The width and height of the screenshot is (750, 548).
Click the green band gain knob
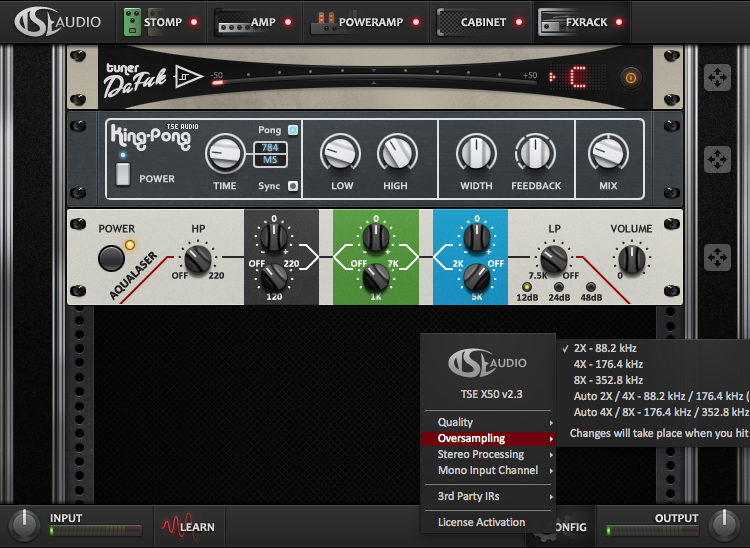(x=376, y=237)
